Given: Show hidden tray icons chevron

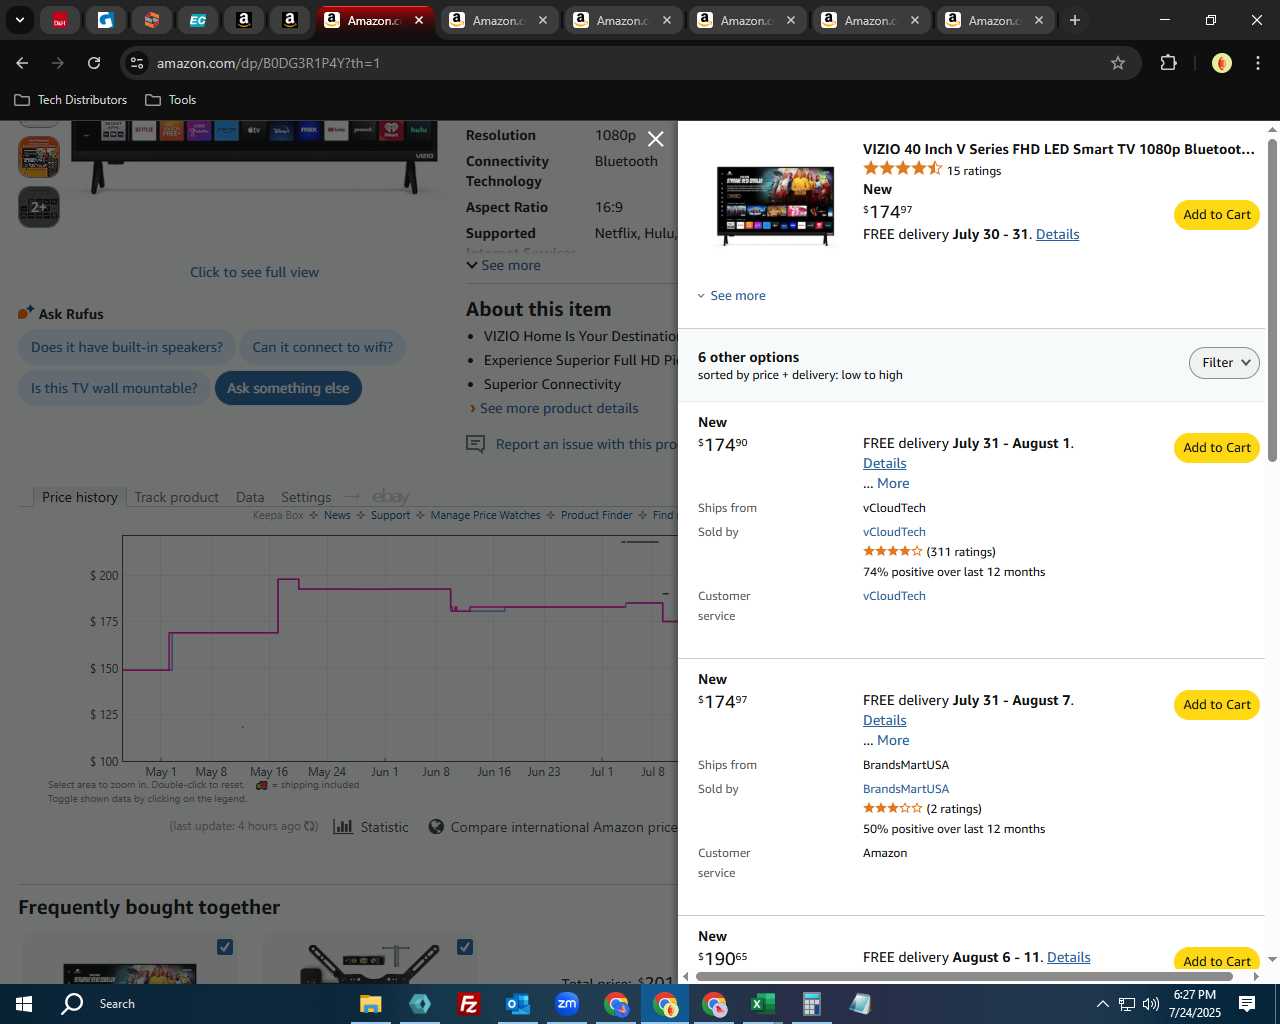Looking at the screenshot, I should (1102, 1004).
